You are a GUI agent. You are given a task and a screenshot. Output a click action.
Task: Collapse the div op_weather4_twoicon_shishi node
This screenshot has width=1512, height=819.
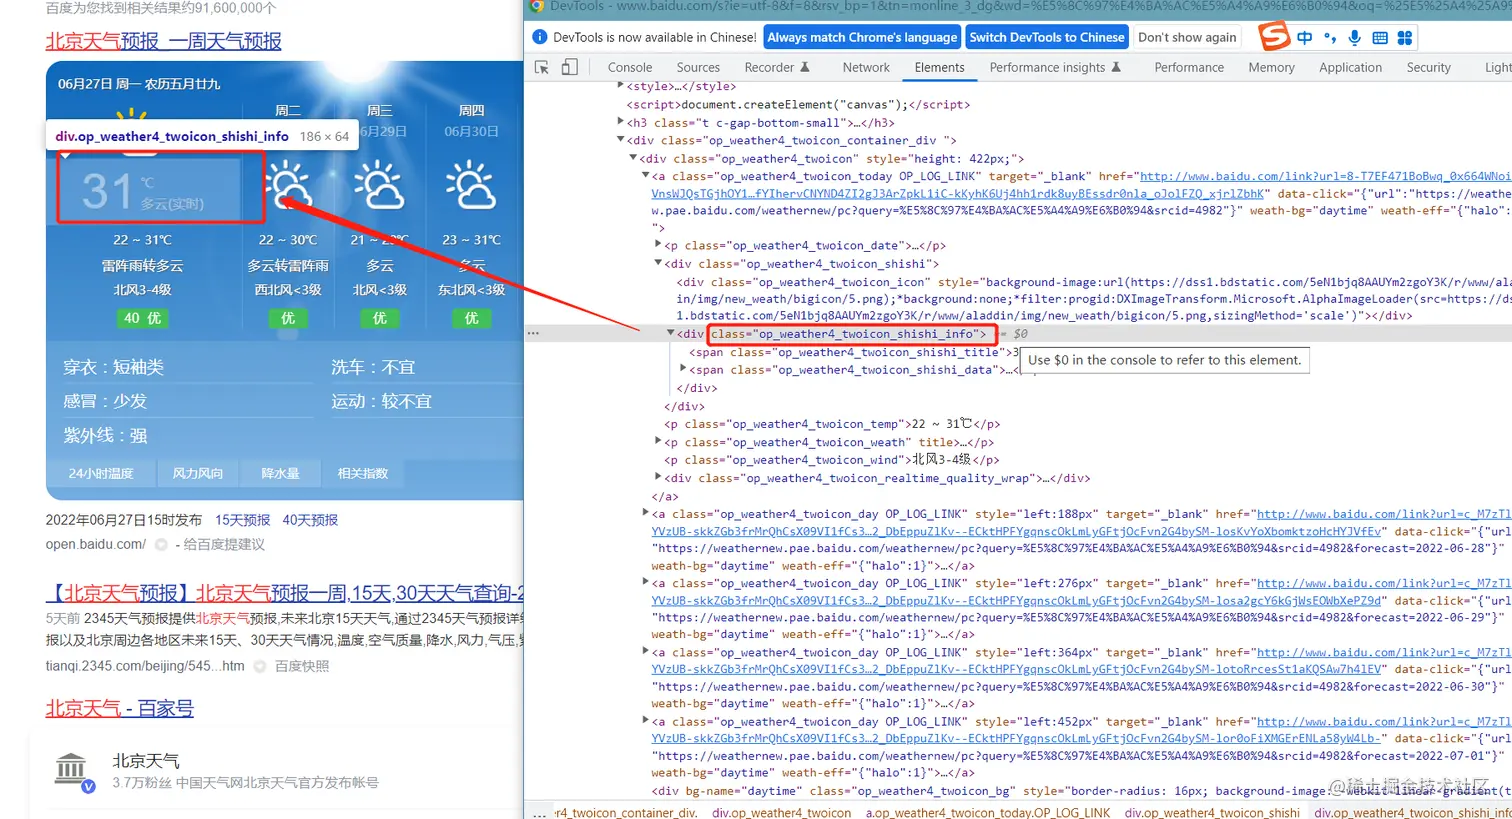click(658, 264)
